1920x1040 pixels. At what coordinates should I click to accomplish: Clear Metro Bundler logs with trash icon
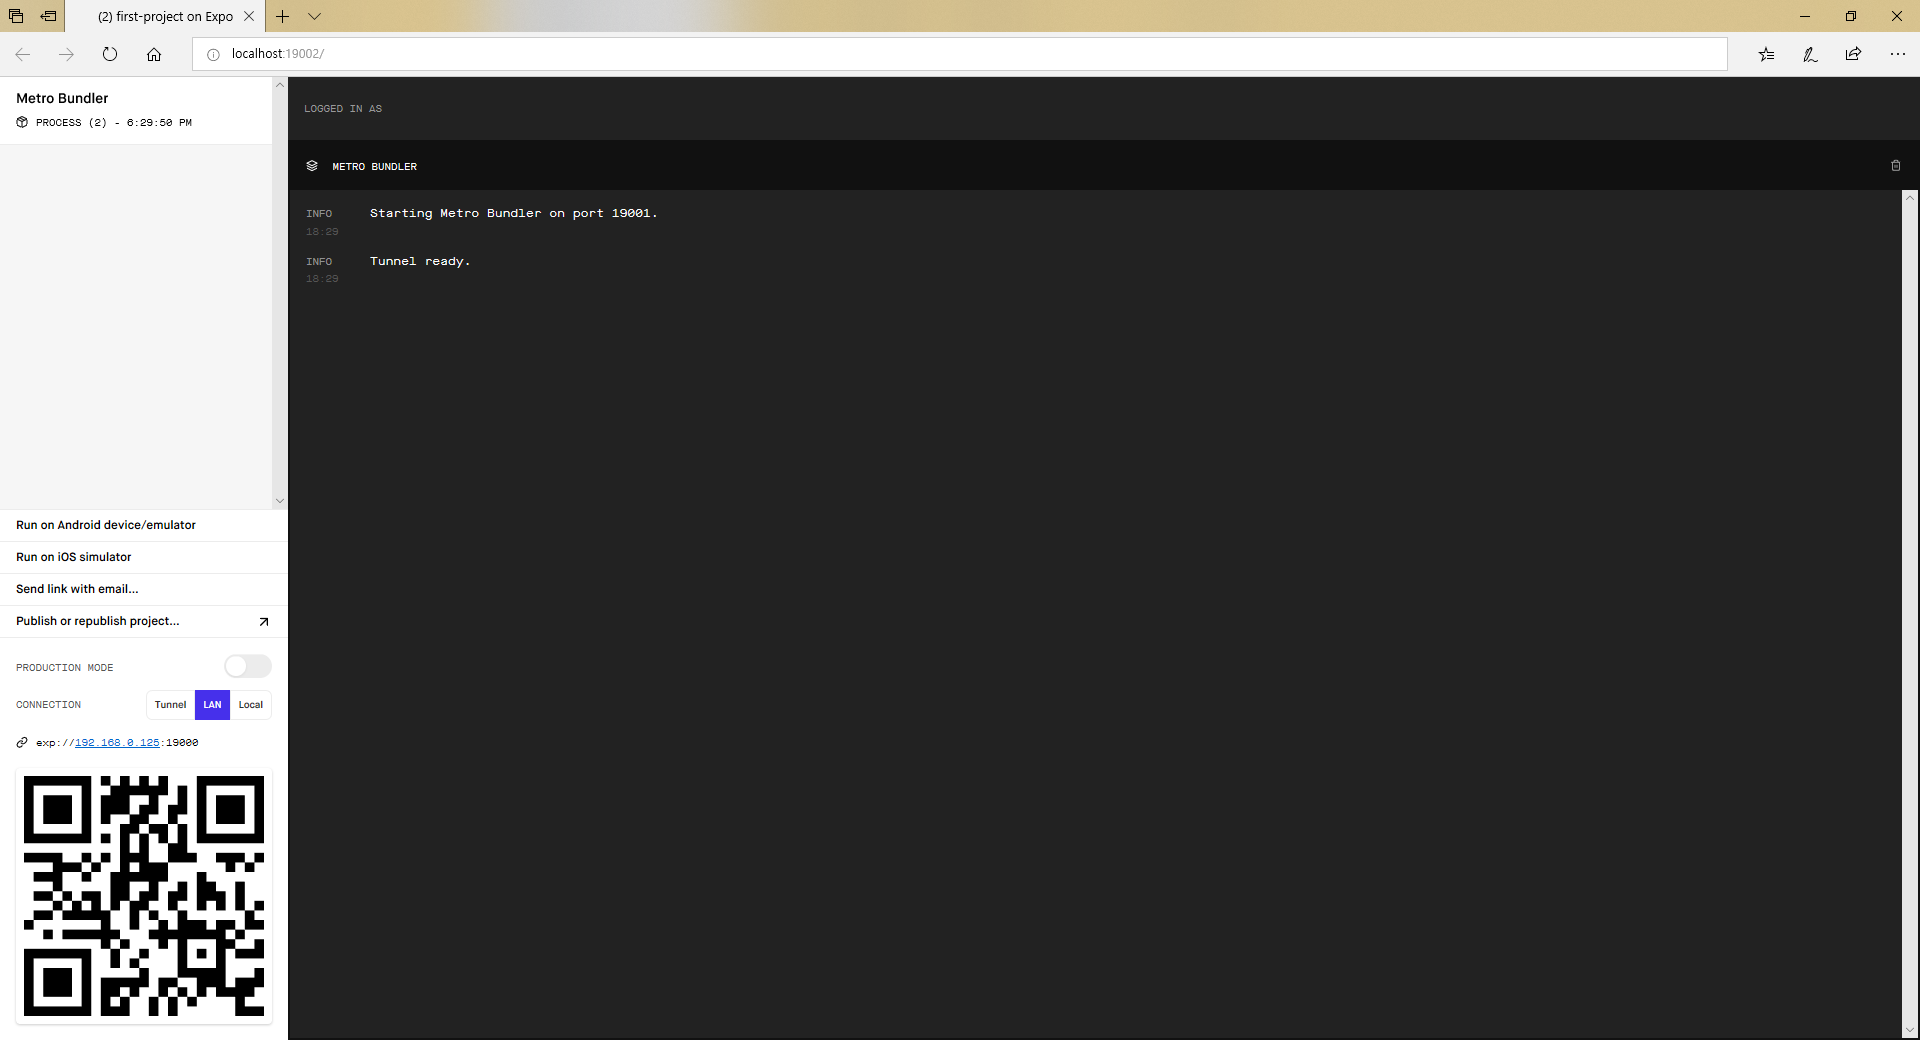pyautogui.click(x=1895, y=166)
